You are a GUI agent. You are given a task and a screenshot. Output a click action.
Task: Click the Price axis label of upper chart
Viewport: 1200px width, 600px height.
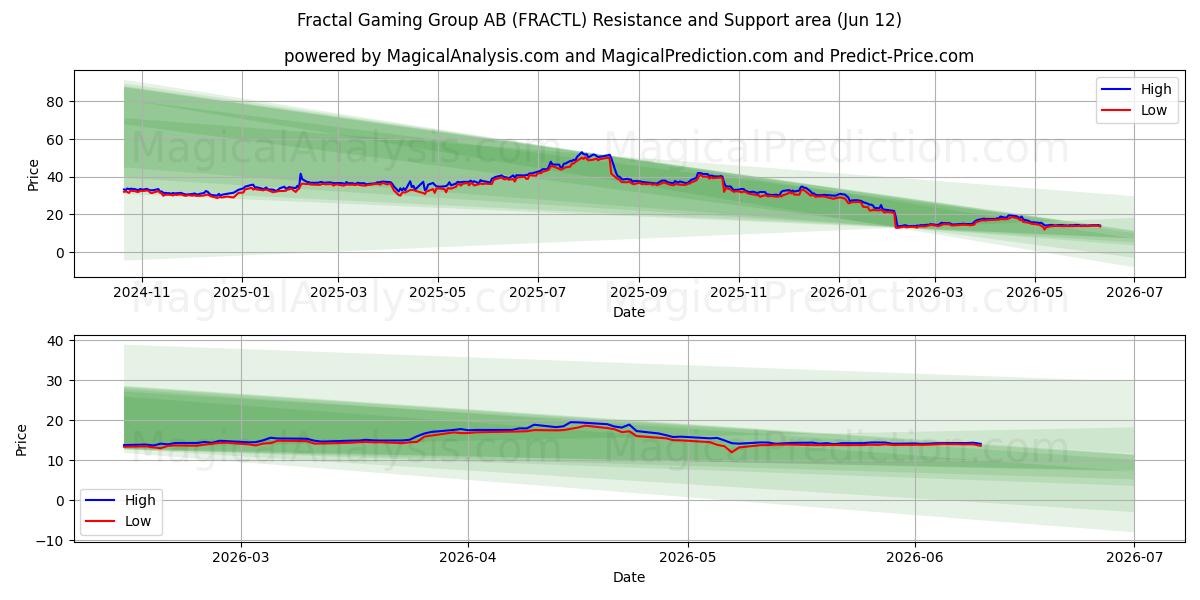click(x=33, y=174)
